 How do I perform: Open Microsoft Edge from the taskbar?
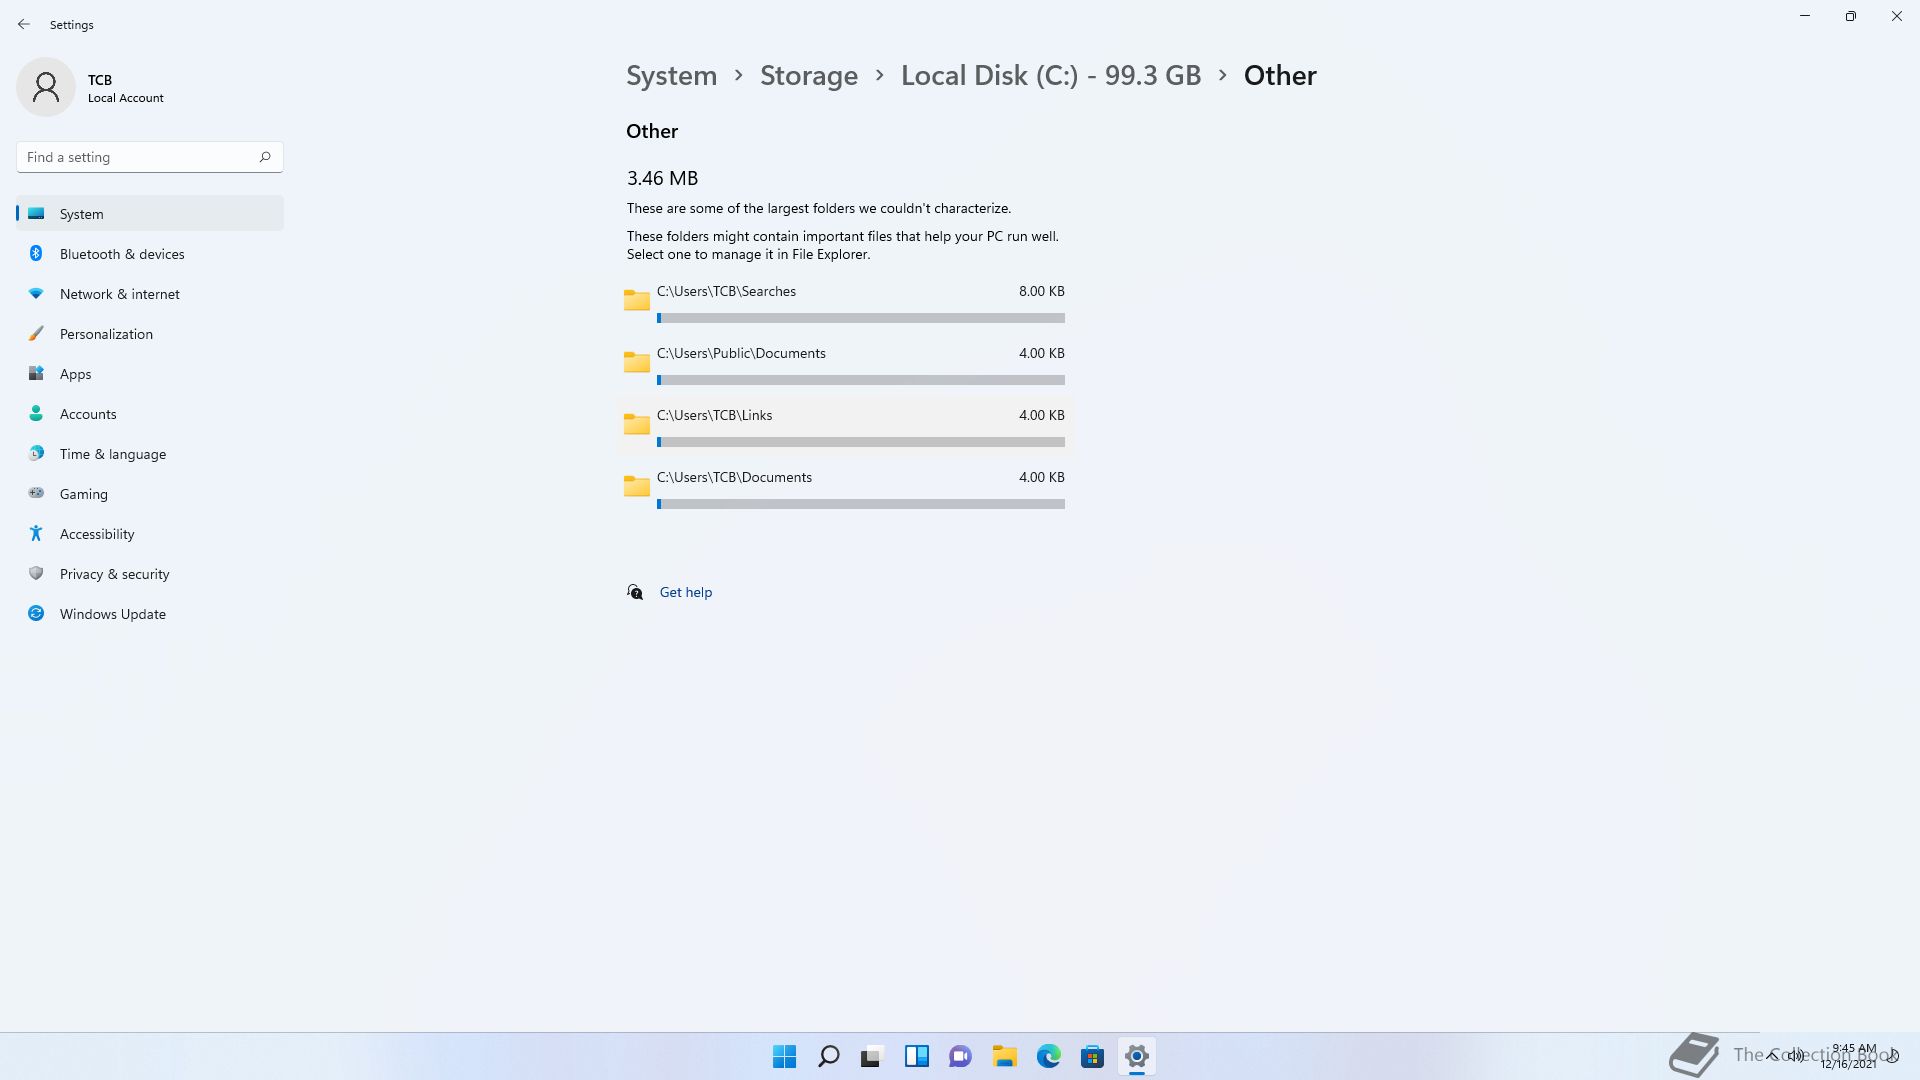coord(1048,1056)
